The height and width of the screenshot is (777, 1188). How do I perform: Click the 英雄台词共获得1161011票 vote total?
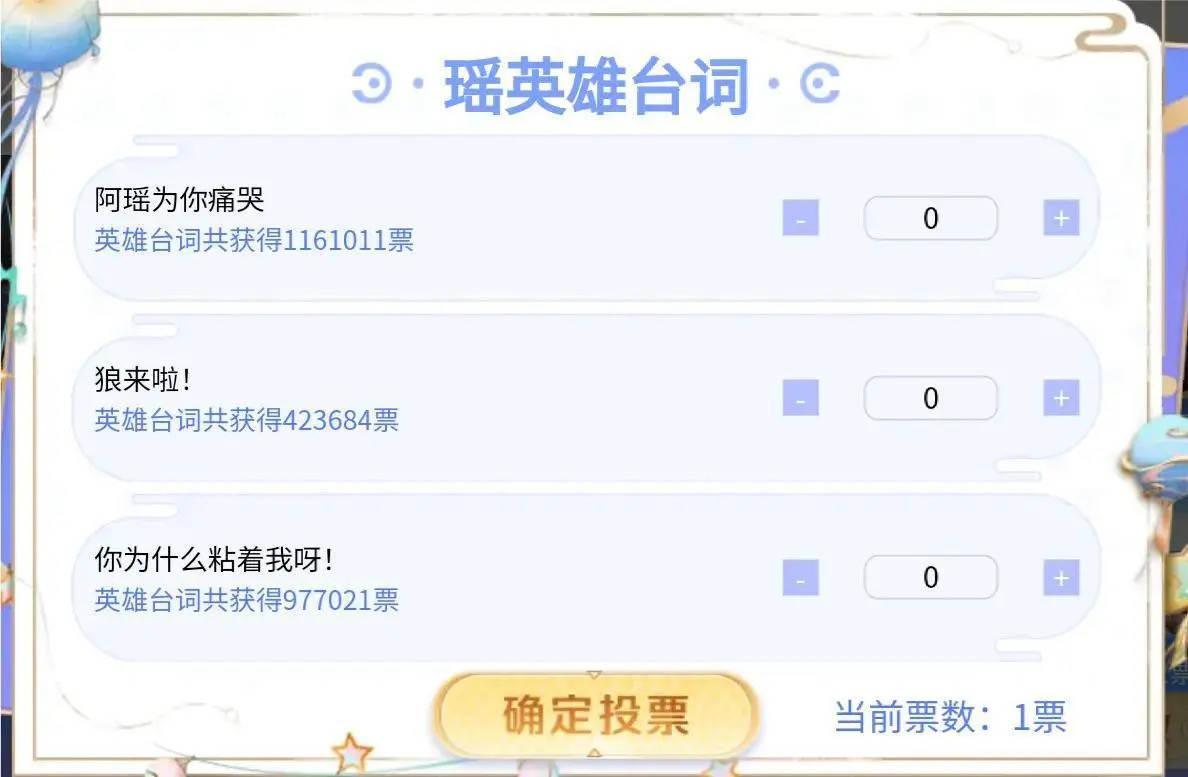pos(254,240)
